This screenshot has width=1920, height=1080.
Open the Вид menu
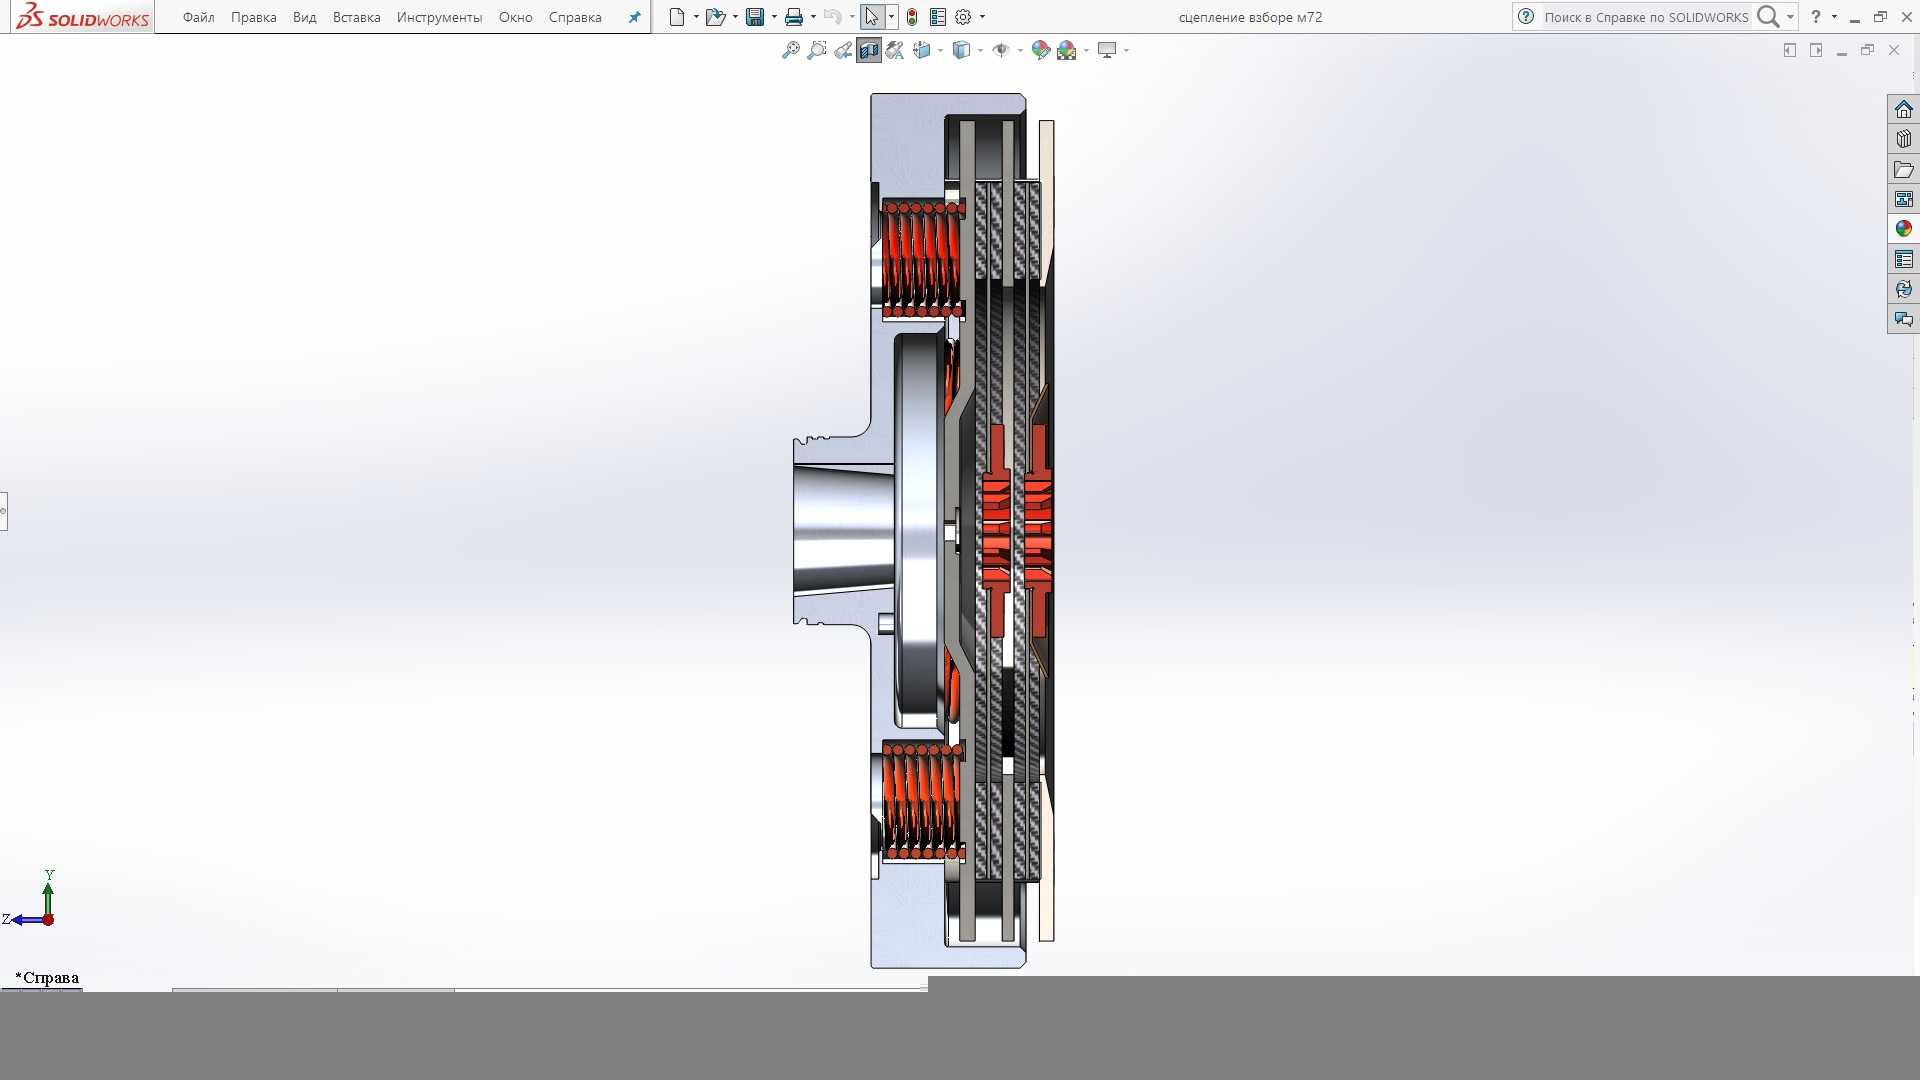click(x=304, y=17)
